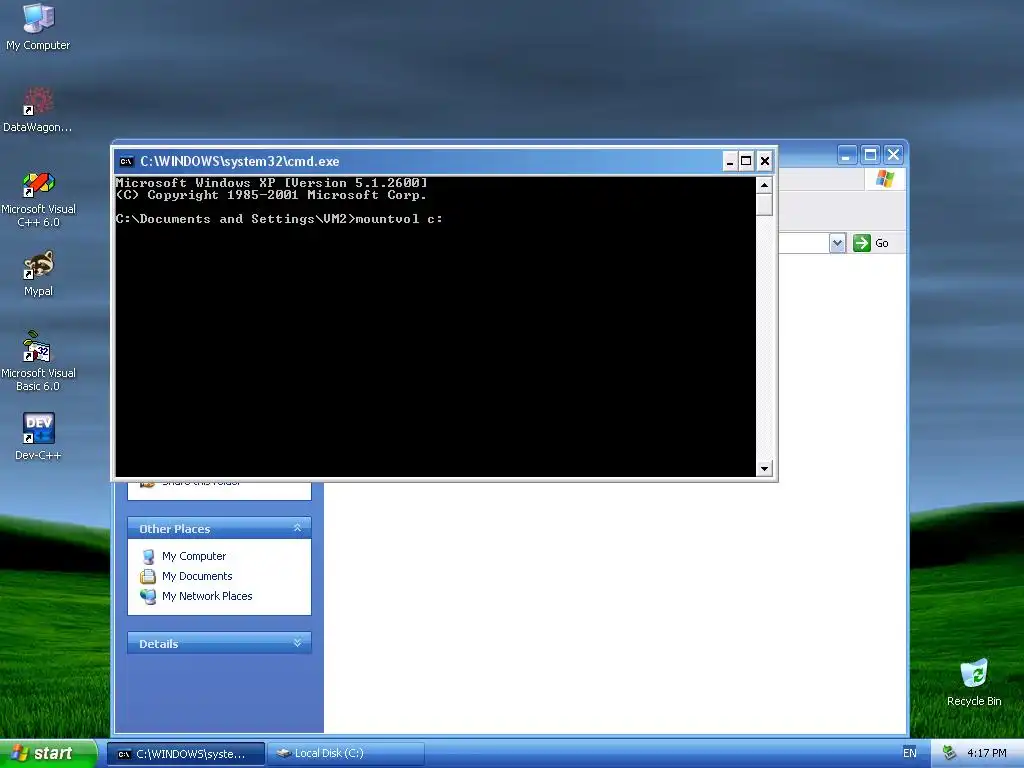Collapse the Other Places panel
The height and width of the screenshot is (768, 1024).
[297, 528]
